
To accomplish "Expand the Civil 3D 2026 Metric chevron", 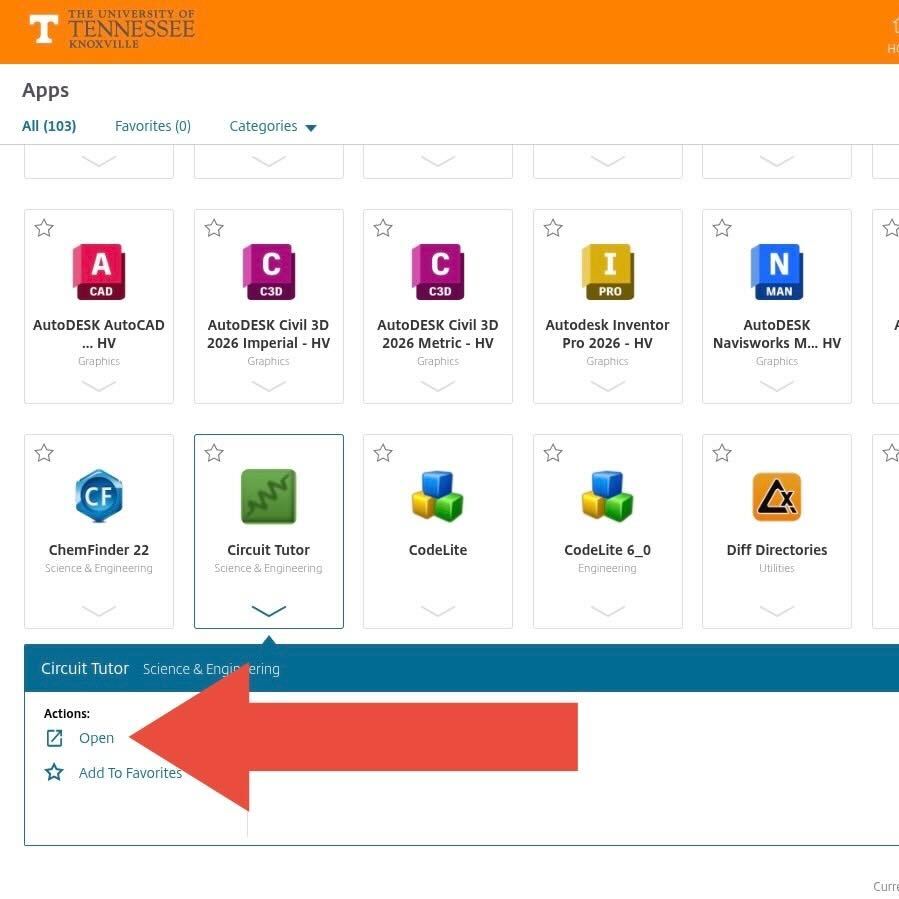I will (438, 386).
